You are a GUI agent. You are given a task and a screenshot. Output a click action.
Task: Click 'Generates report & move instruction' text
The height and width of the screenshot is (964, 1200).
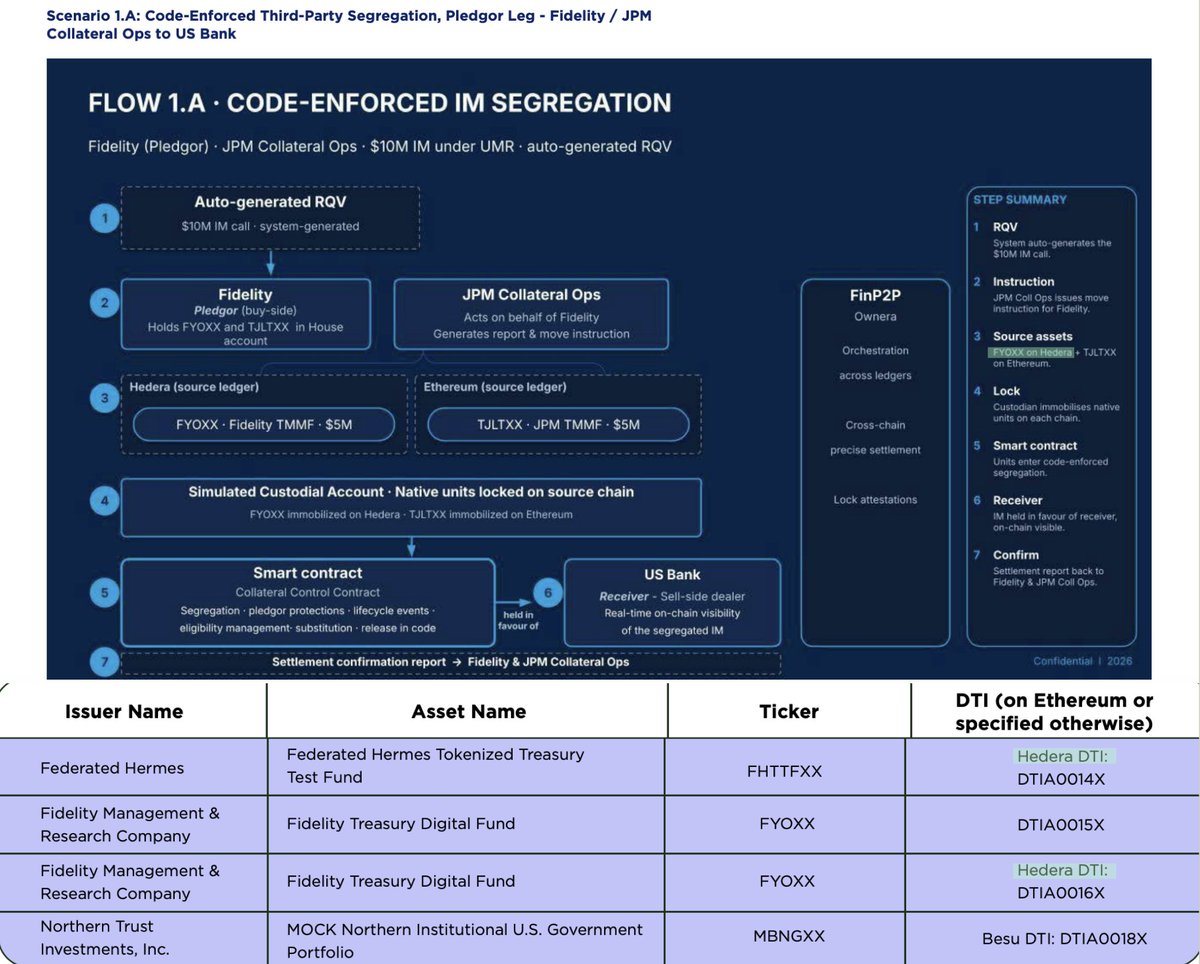coord(531,333)
